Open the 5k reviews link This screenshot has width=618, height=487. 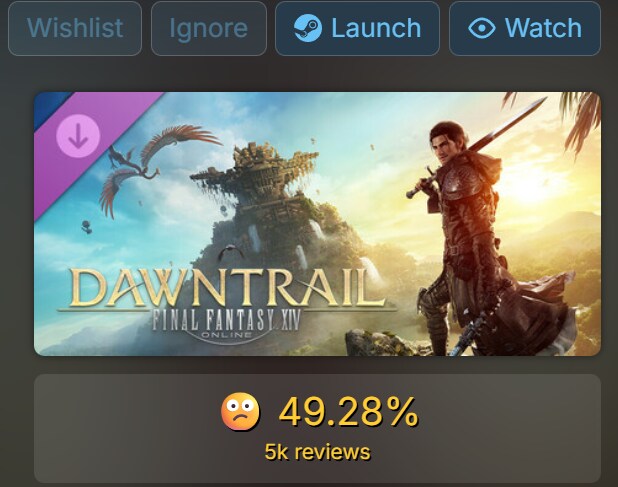tap(317, 452)
